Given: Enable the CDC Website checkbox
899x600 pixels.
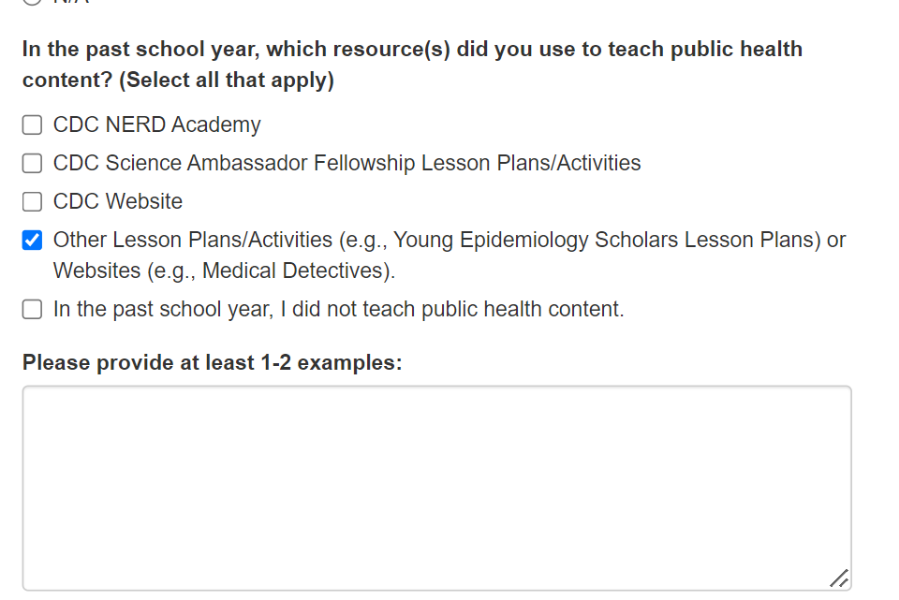Looking at the screenshot, I should (x=33, y=202).
